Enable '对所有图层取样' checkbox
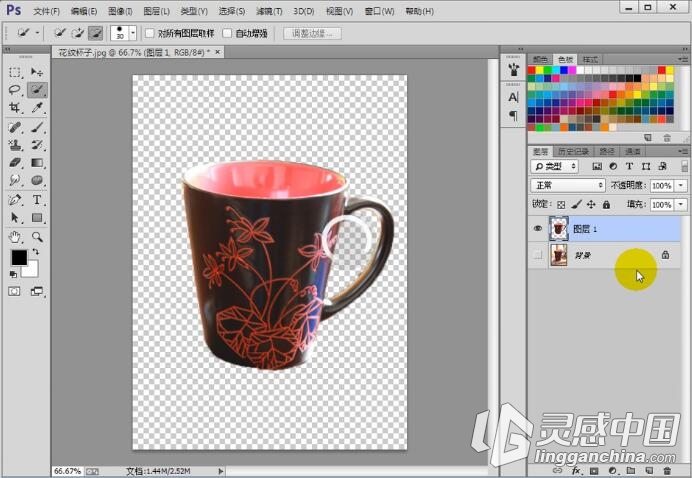The height and width of the screenshot is (478, 692). [x=150, y=33]
